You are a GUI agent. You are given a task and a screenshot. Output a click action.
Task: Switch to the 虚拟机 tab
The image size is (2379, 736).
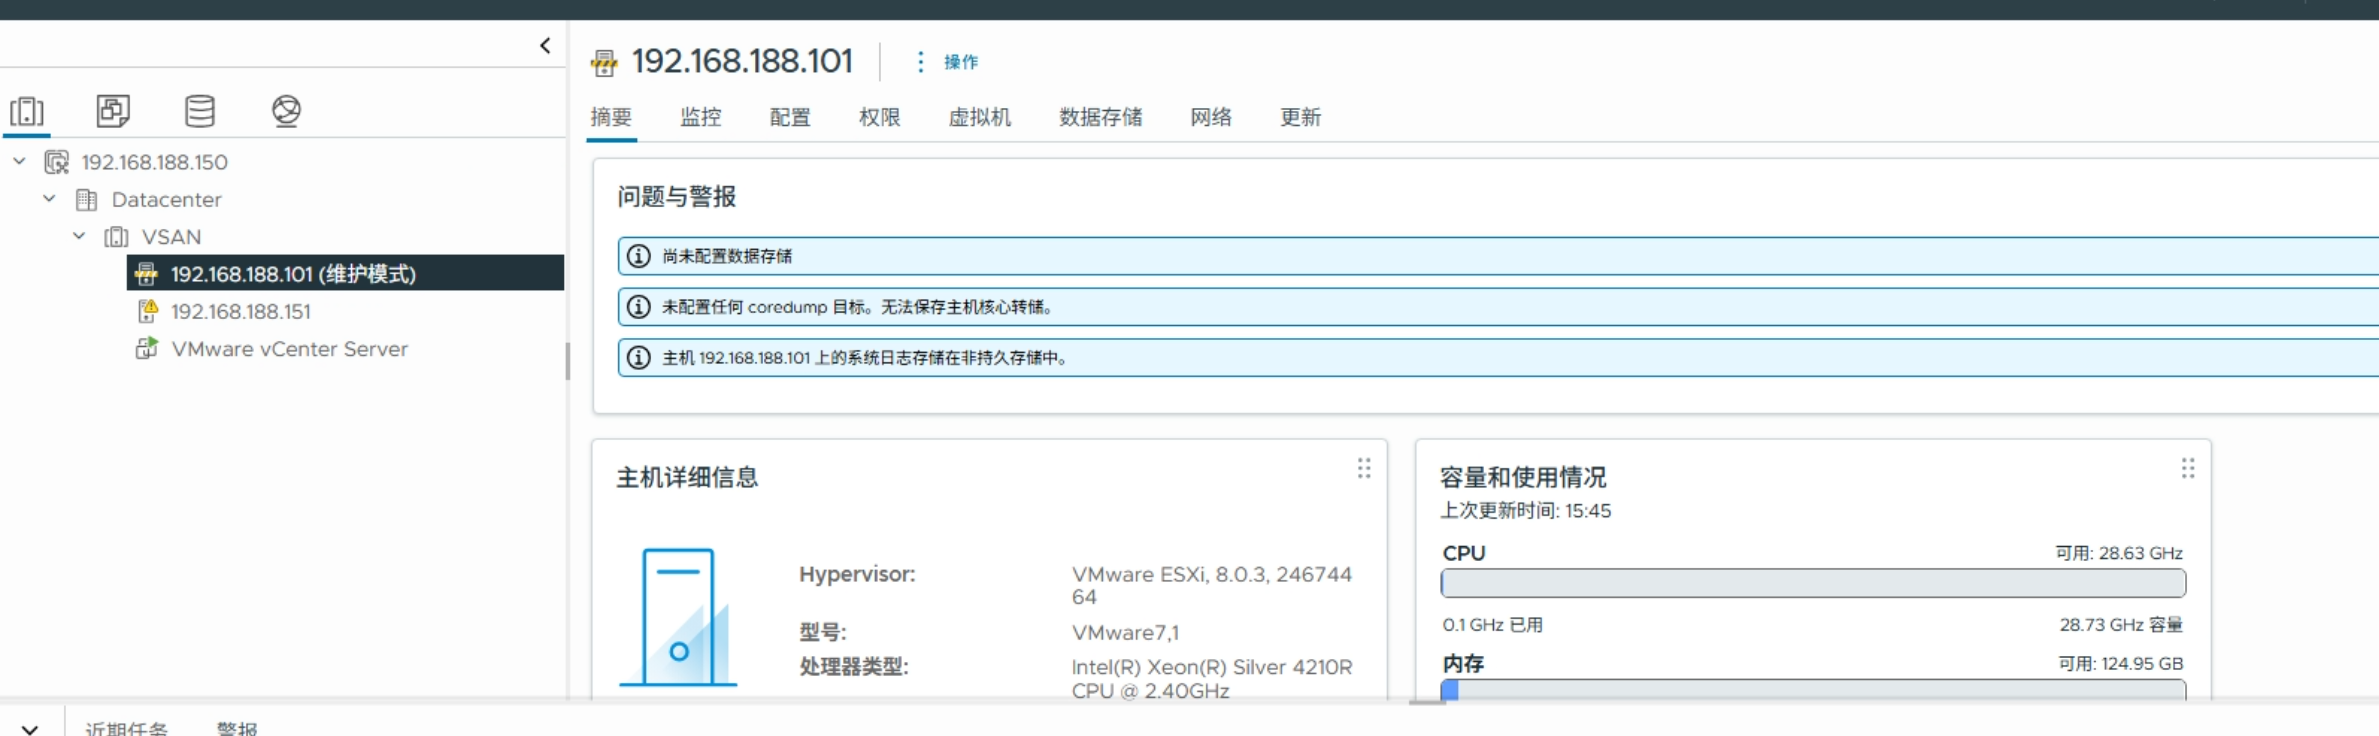(980, 118)
